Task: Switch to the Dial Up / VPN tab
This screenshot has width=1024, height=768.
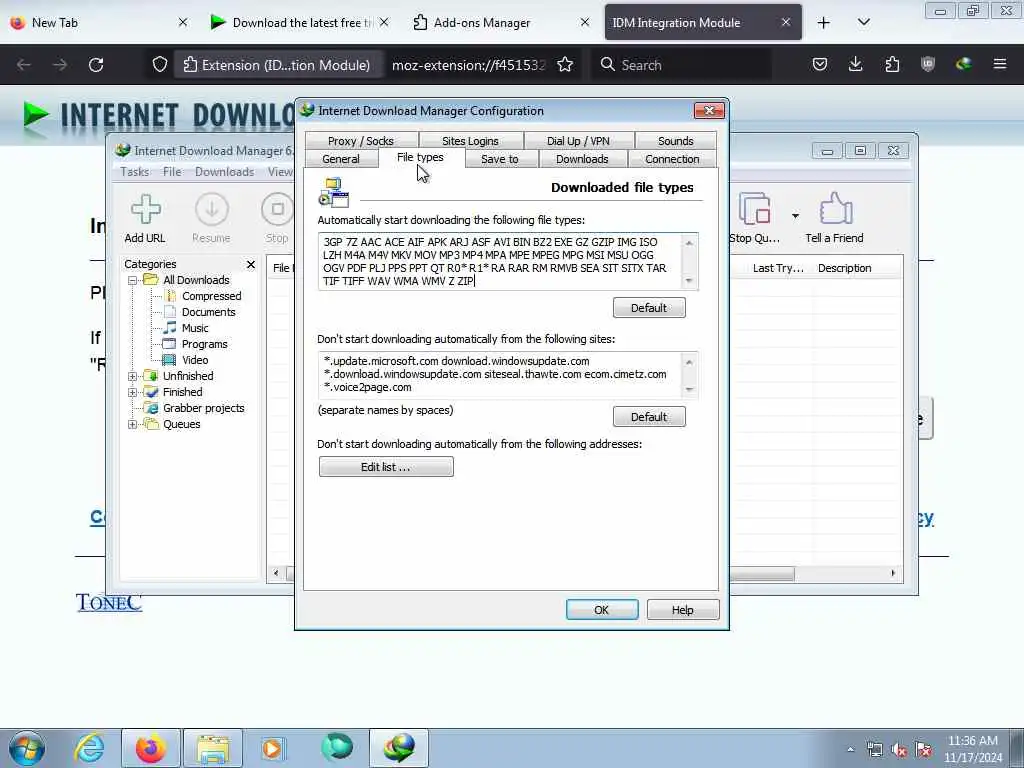Action: 578,141
